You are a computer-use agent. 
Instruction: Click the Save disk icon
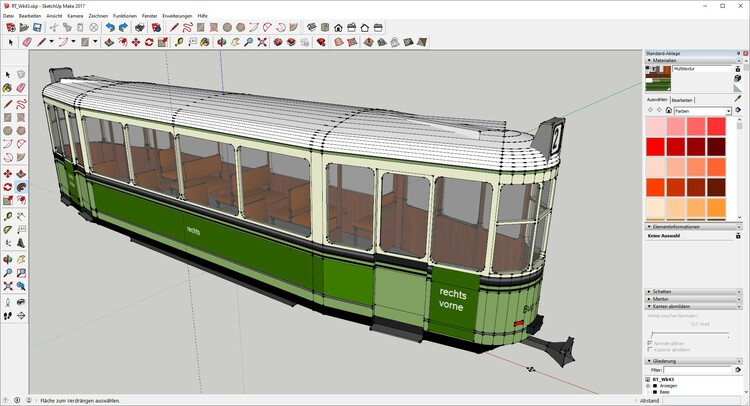(x=39, y=28)
